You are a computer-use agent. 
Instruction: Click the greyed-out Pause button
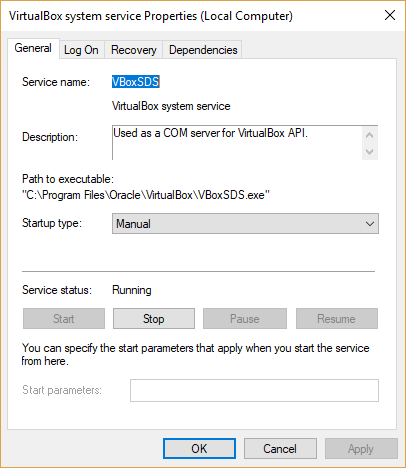pos(245,319)
